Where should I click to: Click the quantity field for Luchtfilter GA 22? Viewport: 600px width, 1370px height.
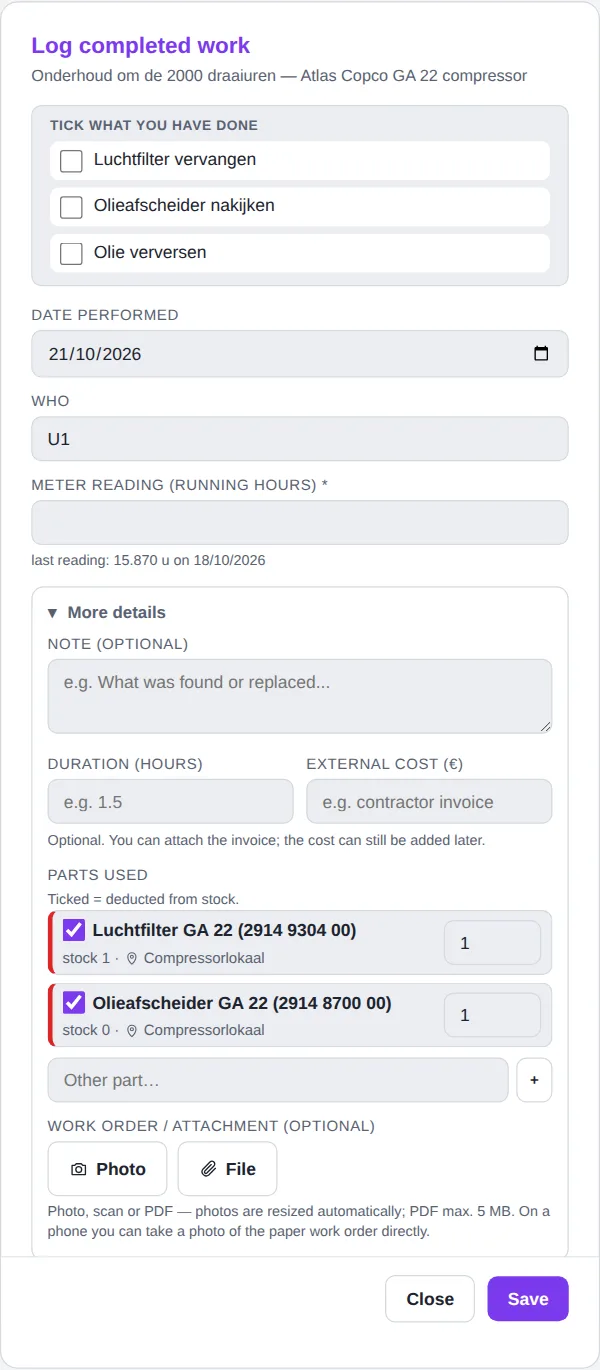click(x=492, y=943)
